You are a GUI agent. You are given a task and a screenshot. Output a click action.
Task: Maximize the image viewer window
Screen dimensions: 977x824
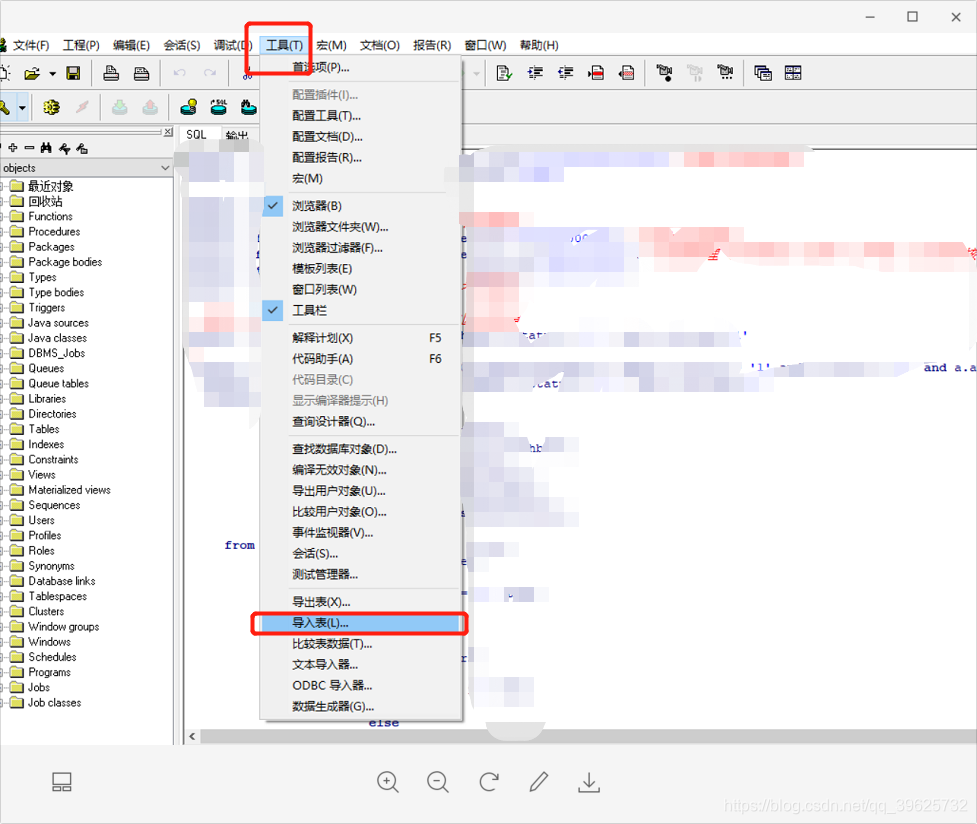912,17
